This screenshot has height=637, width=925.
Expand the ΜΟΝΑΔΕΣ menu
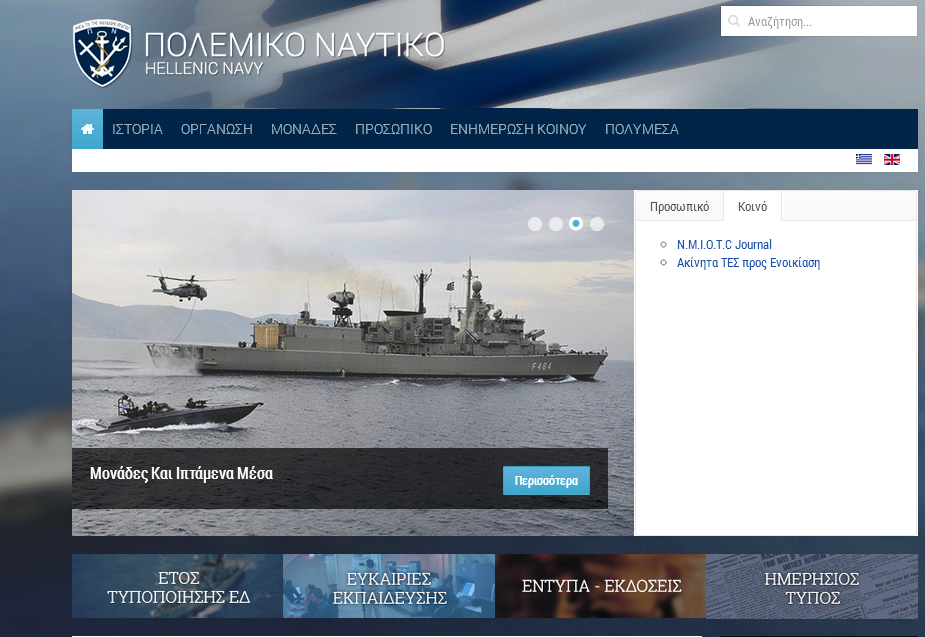tap(303, 129)
